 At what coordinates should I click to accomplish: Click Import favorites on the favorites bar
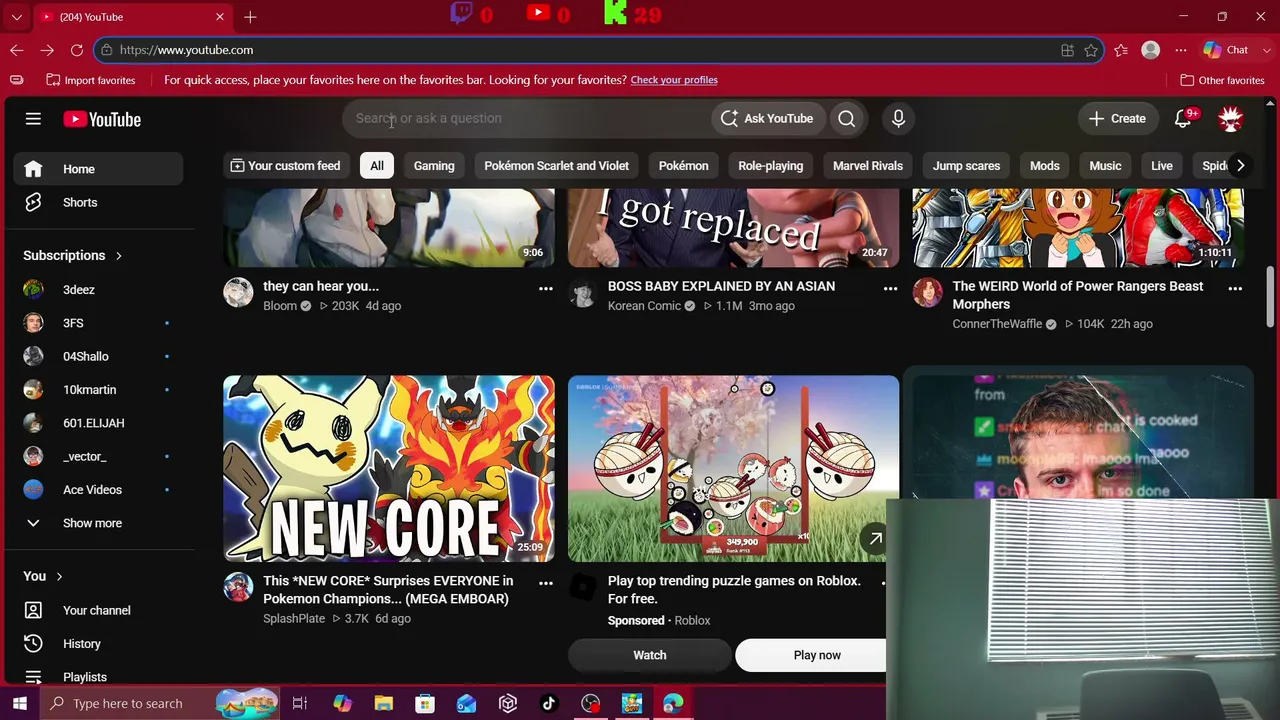coord(91,80)
